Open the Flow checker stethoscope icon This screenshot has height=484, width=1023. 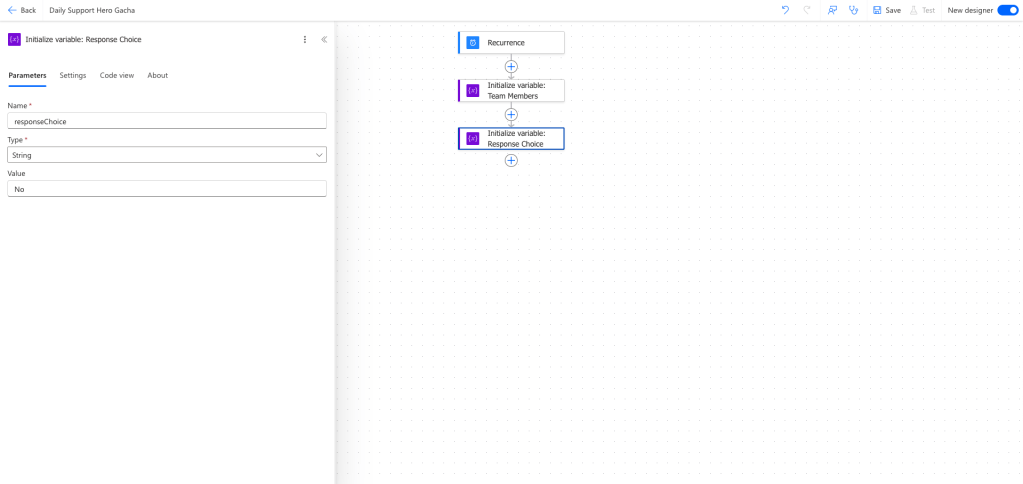(853, 10)
